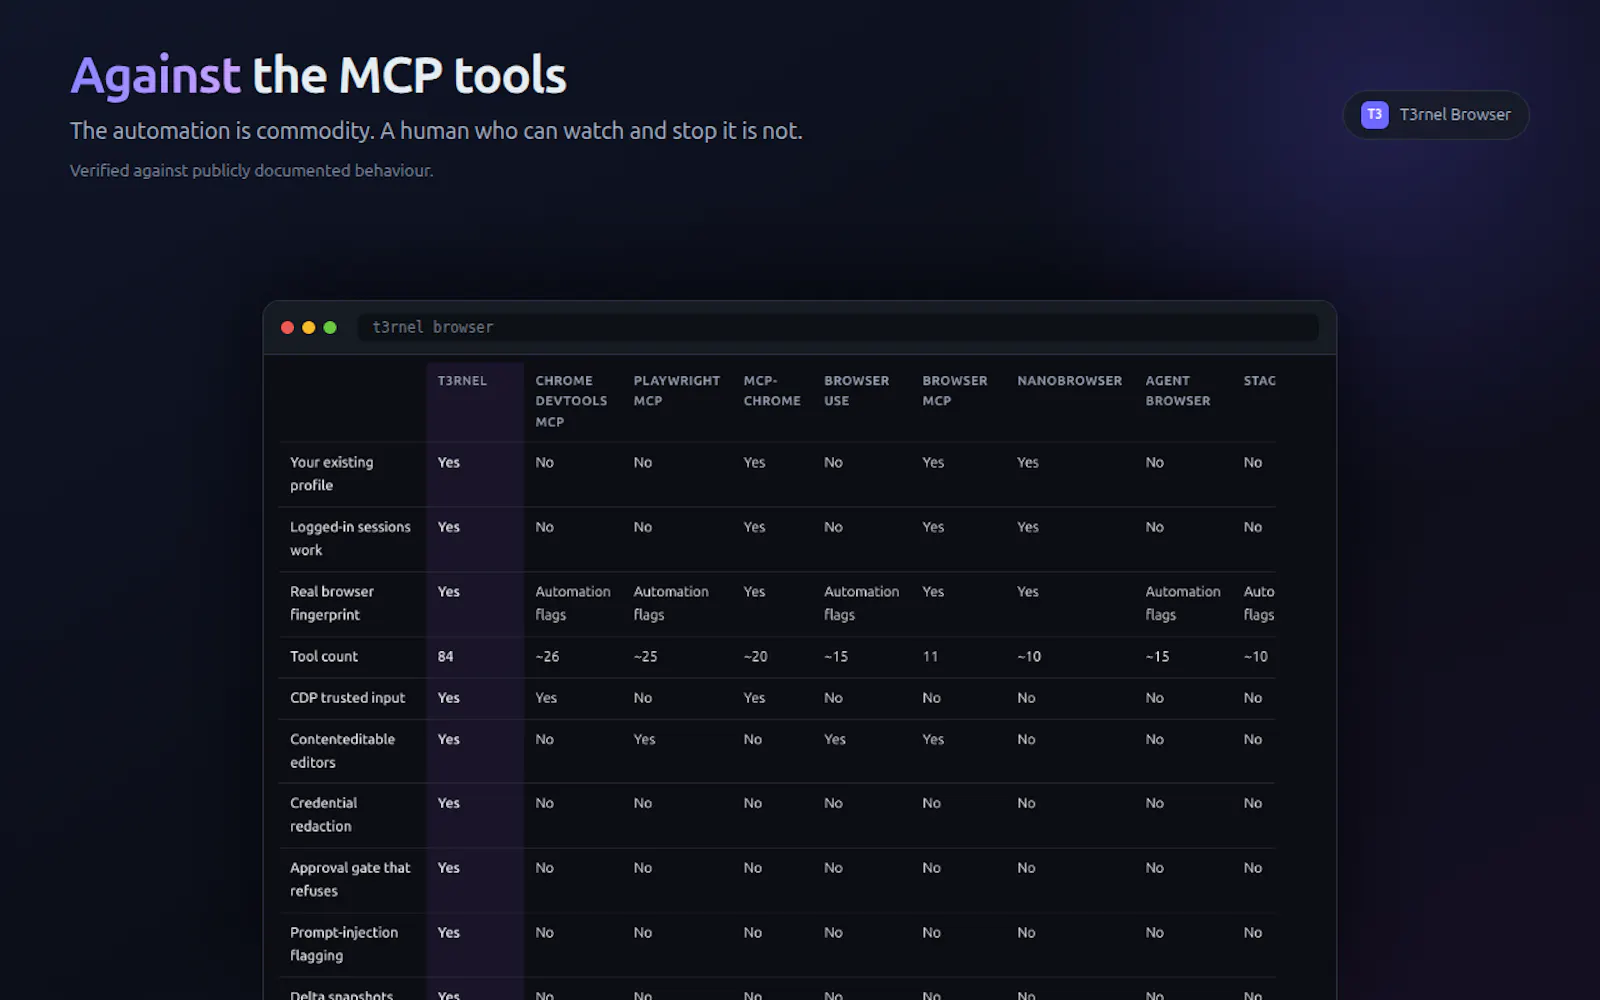
Task: Click Agent Browser's "Automation flags" cell
Action: (x=1183, y=603)
